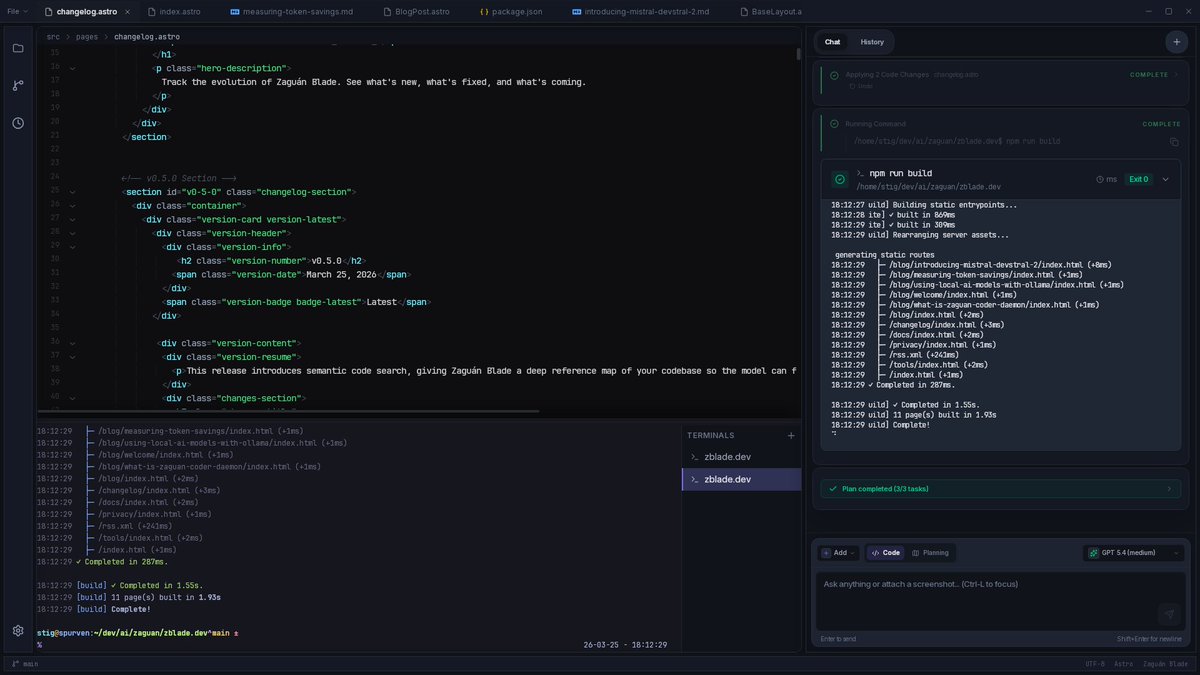Viewport: 1200px width, 675px height.
Task: Select the first zblade.dev terminal
Action: (741, 457)
